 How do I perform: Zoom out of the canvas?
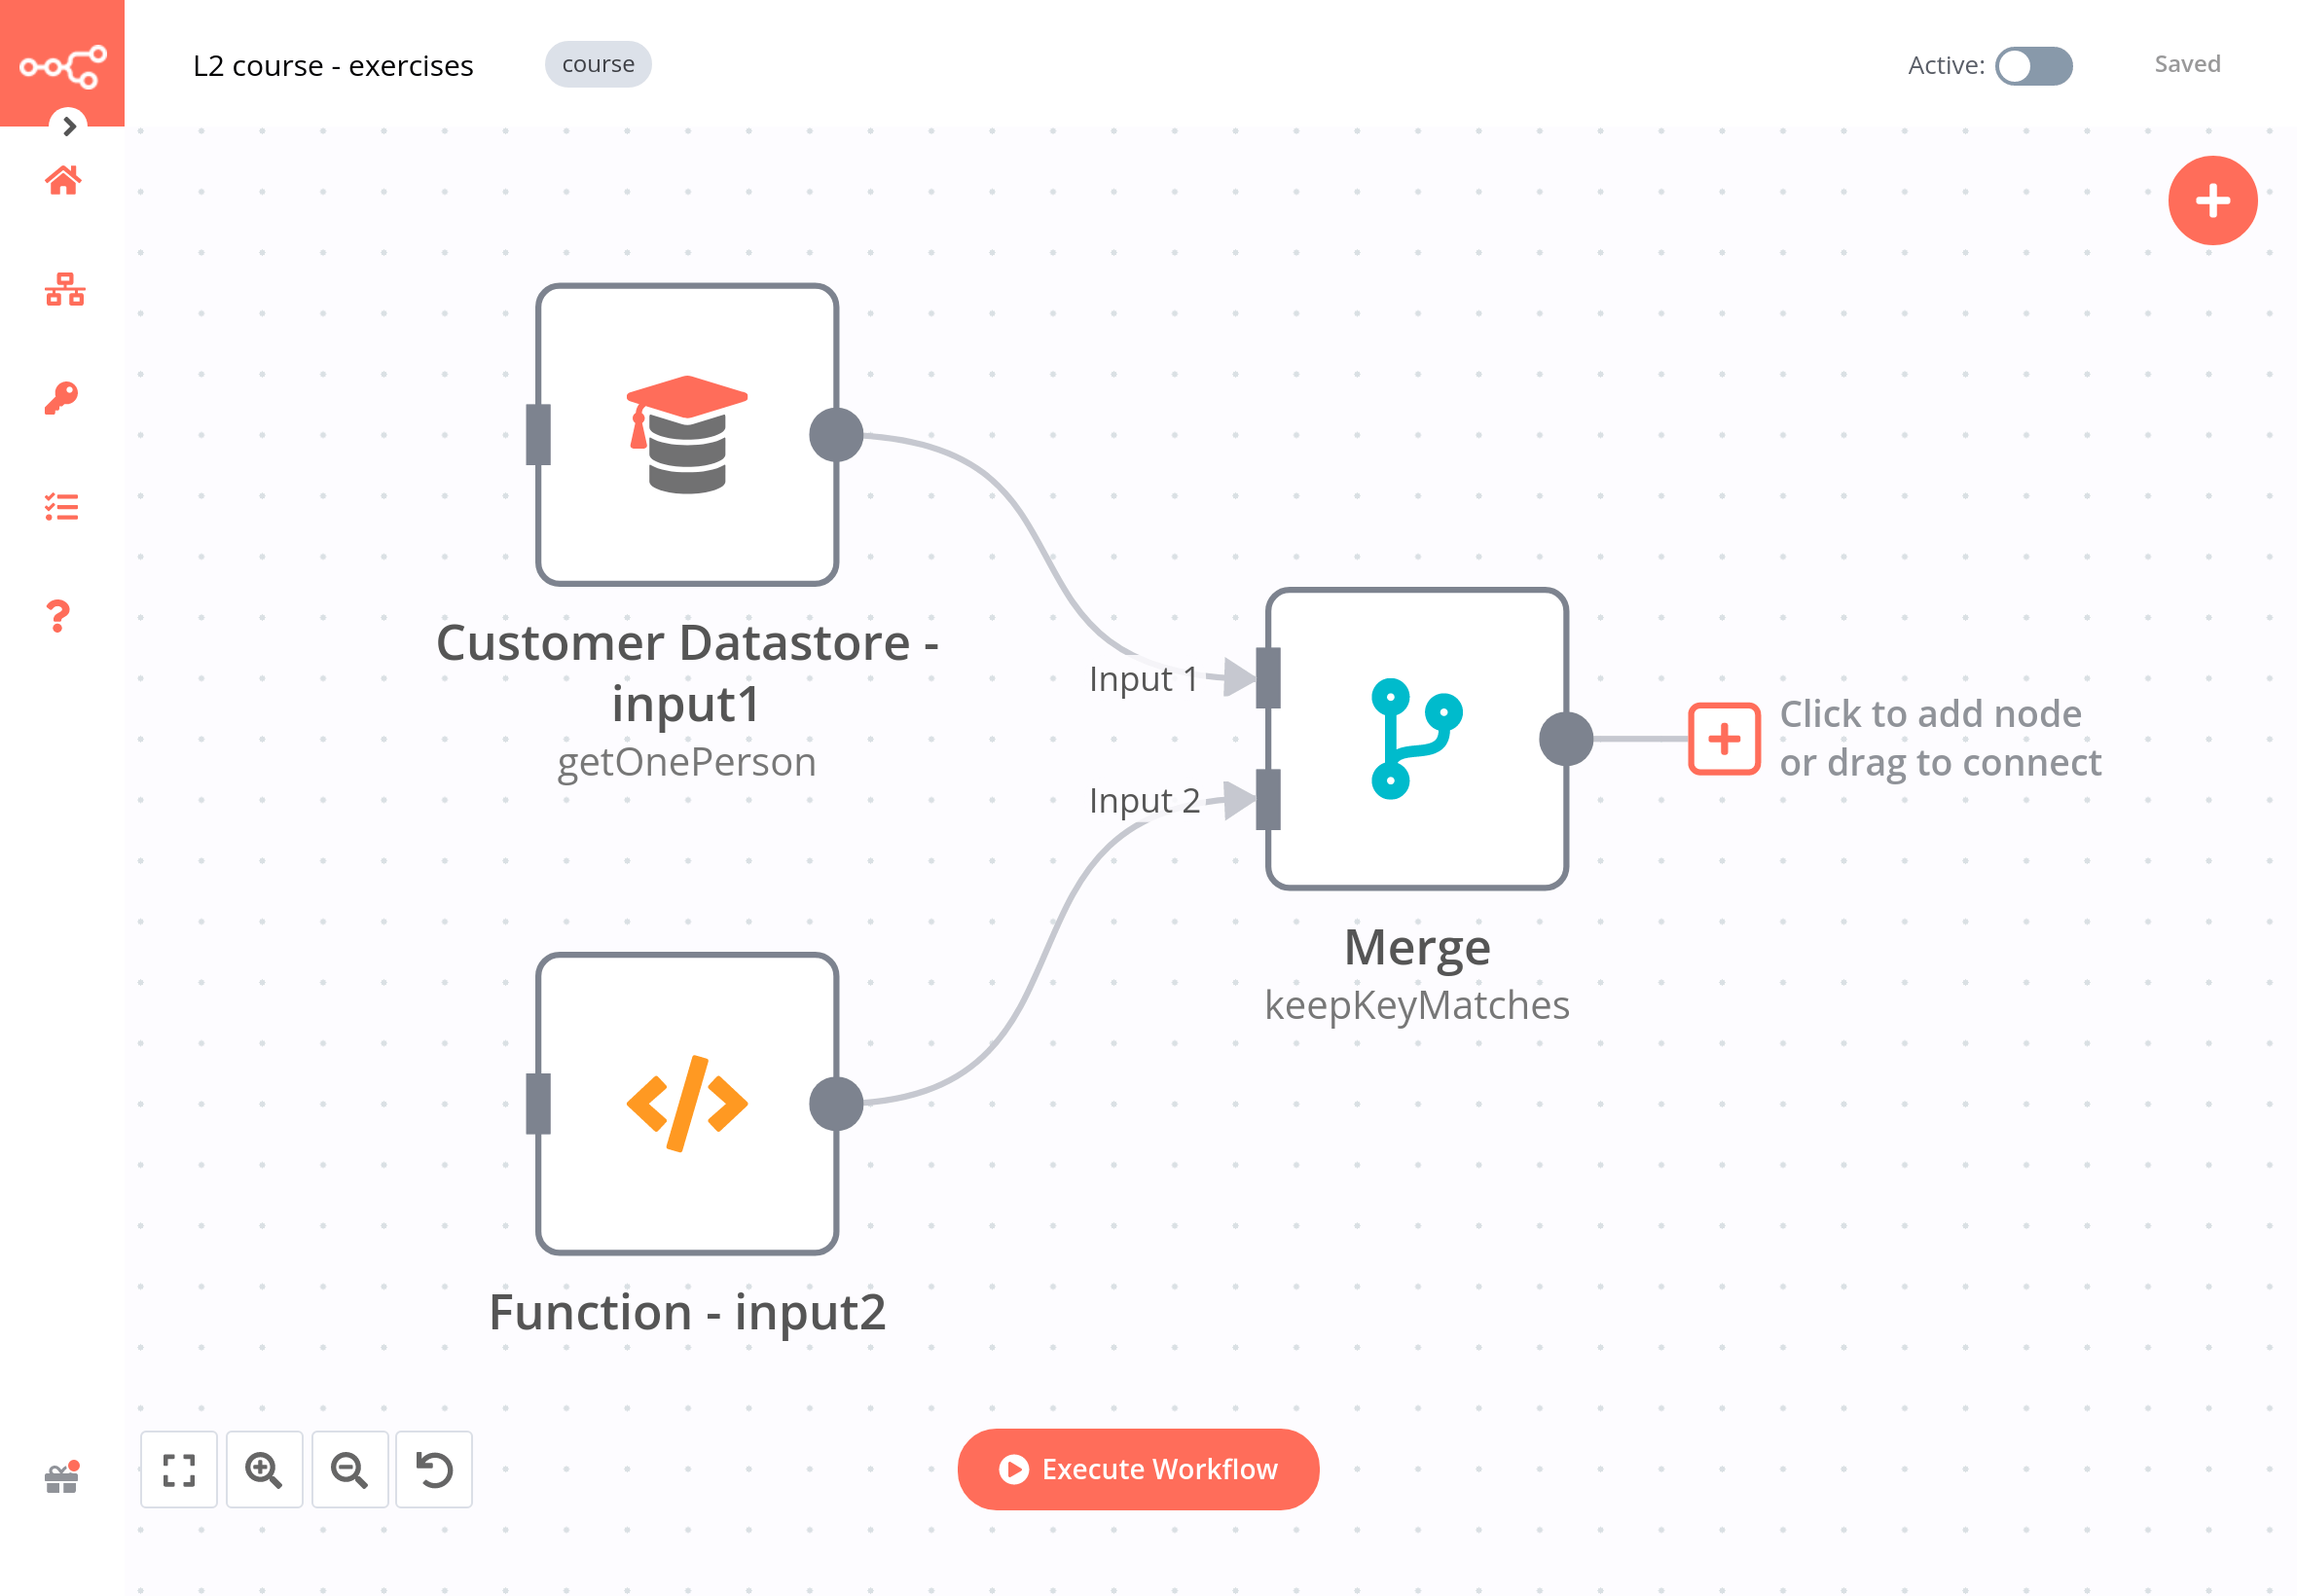[x=349, y=1470]
